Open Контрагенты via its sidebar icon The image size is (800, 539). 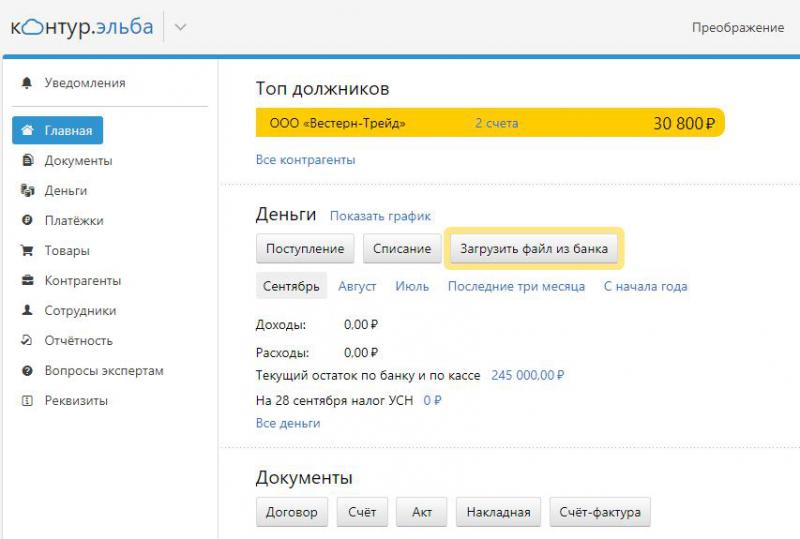pyautogui.click(x=27, y=281)
